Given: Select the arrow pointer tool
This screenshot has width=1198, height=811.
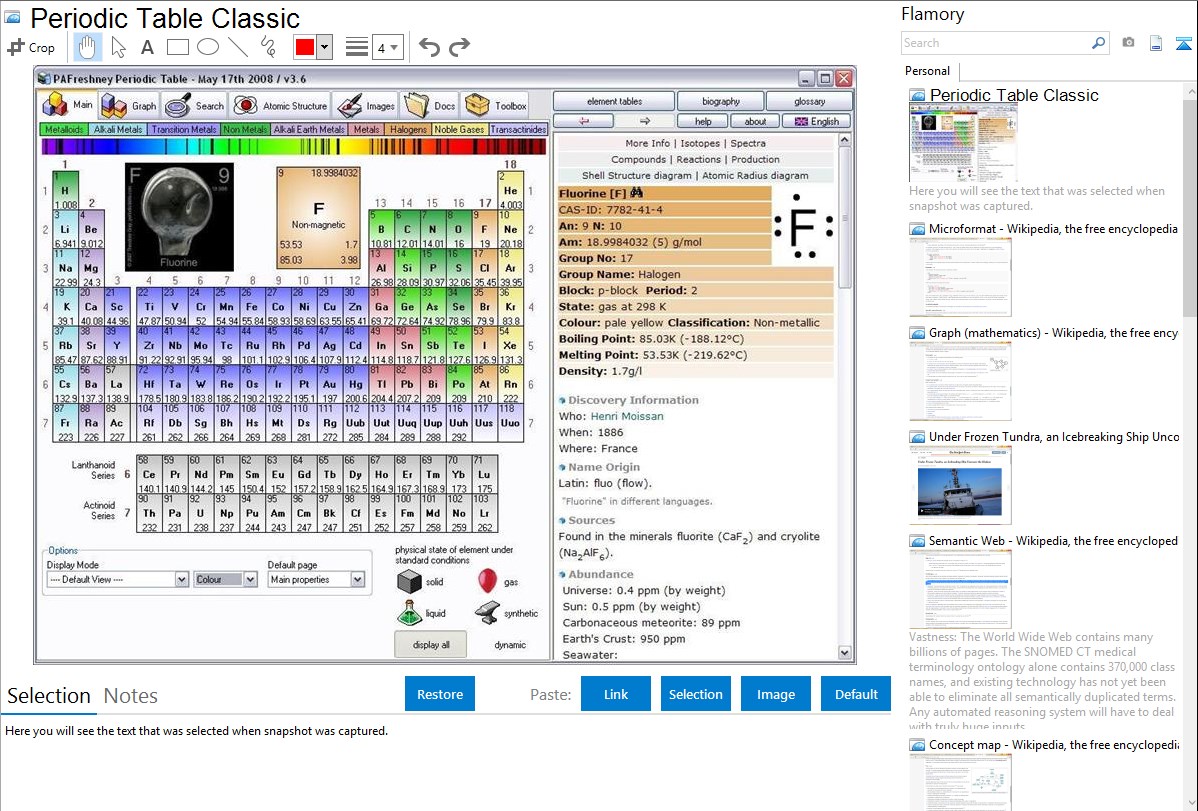Looking at the screenshot, I should click(x=118, y=47).
